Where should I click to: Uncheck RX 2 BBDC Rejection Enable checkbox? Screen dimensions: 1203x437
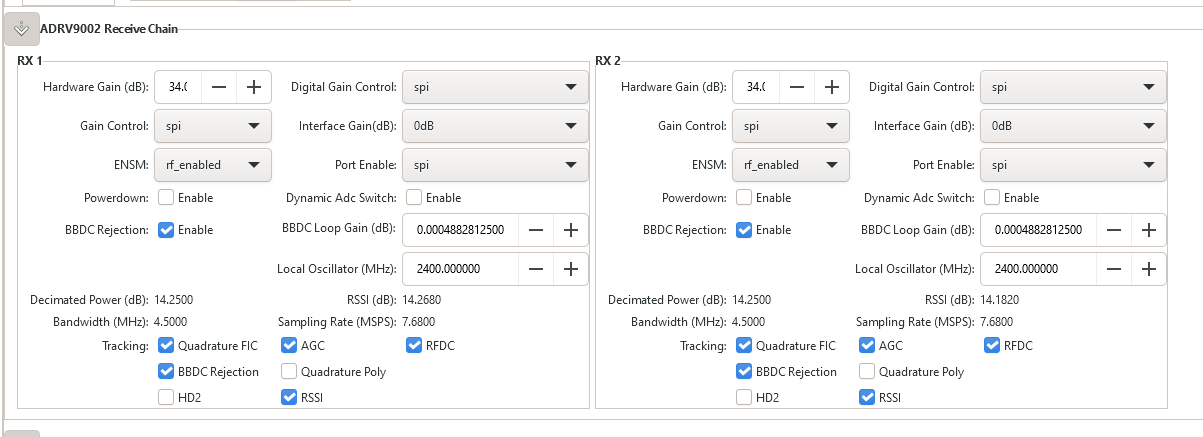(744, 230)
